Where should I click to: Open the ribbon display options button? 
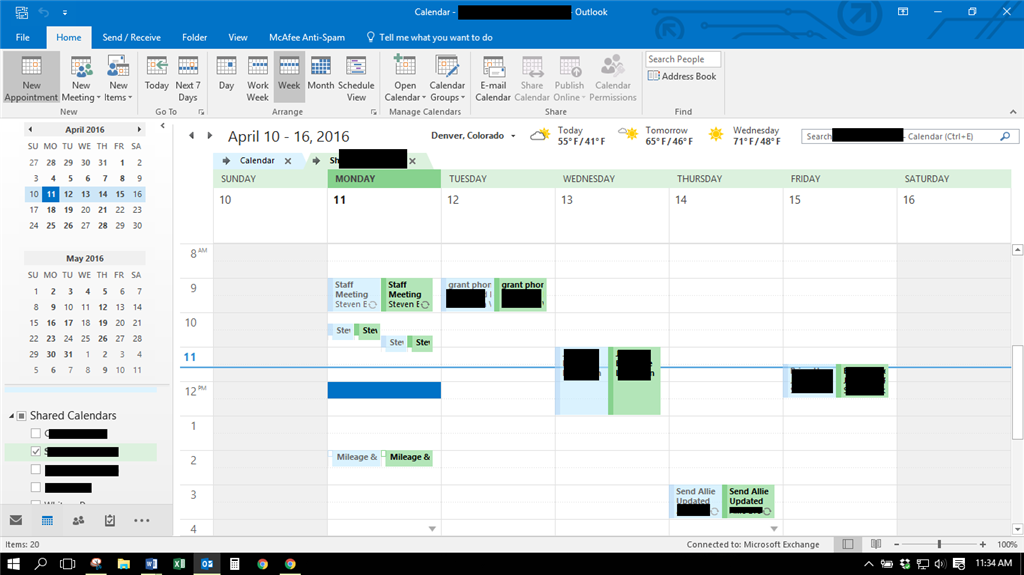903,12
